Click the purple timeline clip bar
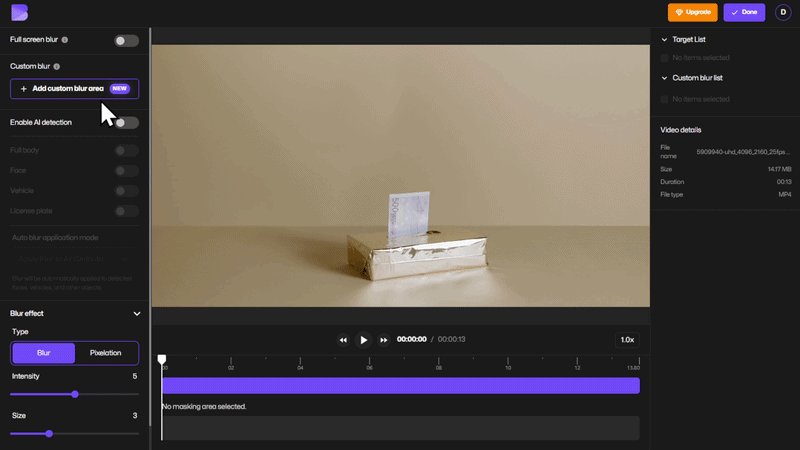 point(401,386)
